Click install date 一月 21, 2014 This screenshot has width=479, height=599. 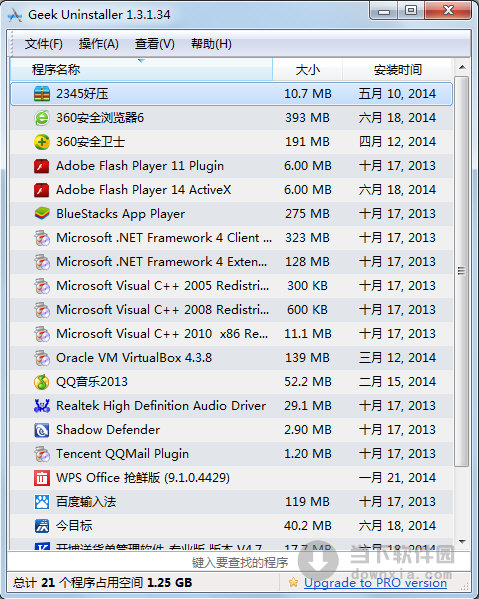[397, 478]
